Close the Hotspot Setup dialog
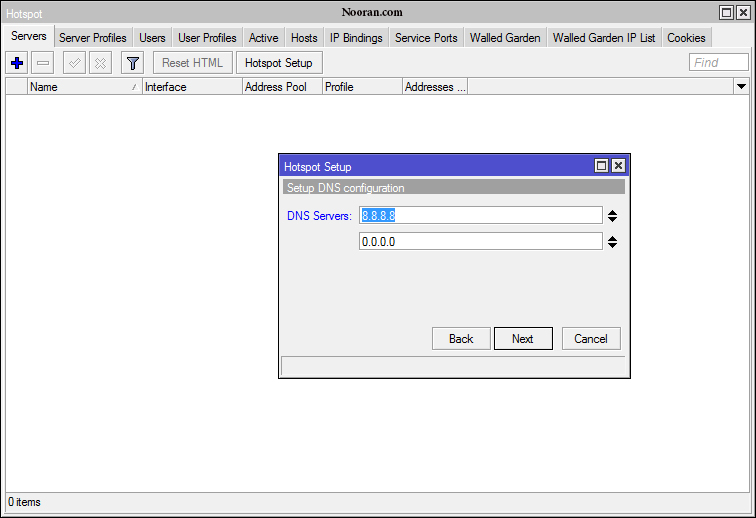The height and width of the screenshot is (518, 756). (x=618, y=166)
